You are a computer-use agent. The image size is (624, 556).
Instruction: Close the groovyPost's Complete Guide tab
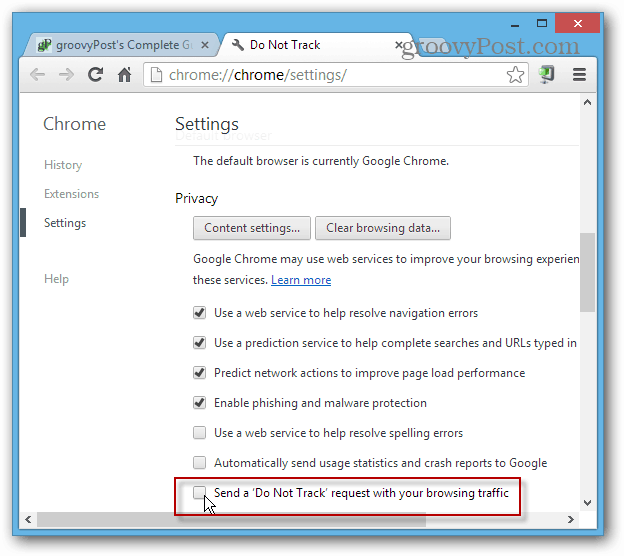click(x=205, y=45)
